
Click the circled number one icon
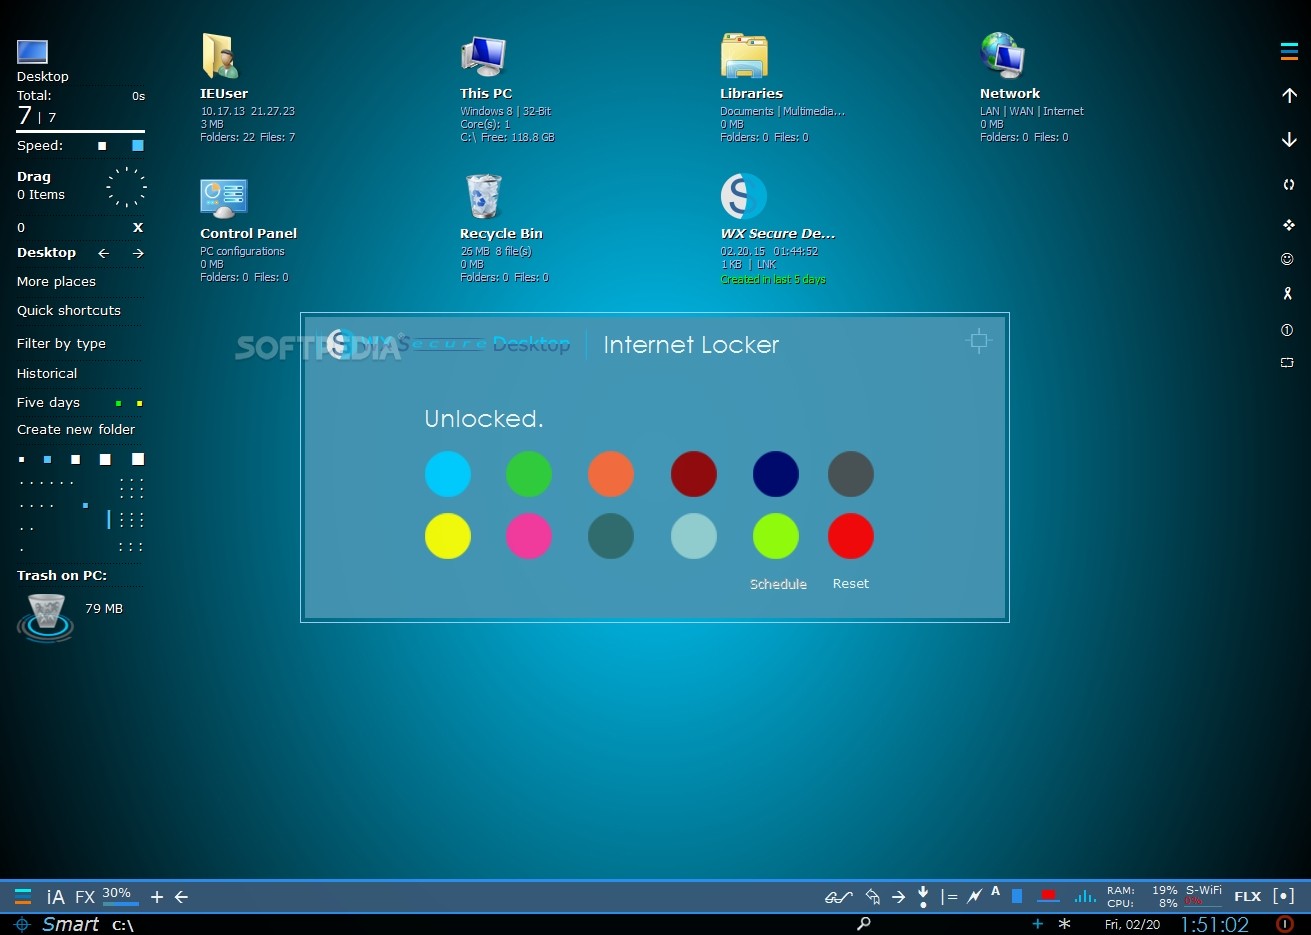pyautogui.click(x=1287, y=329)
